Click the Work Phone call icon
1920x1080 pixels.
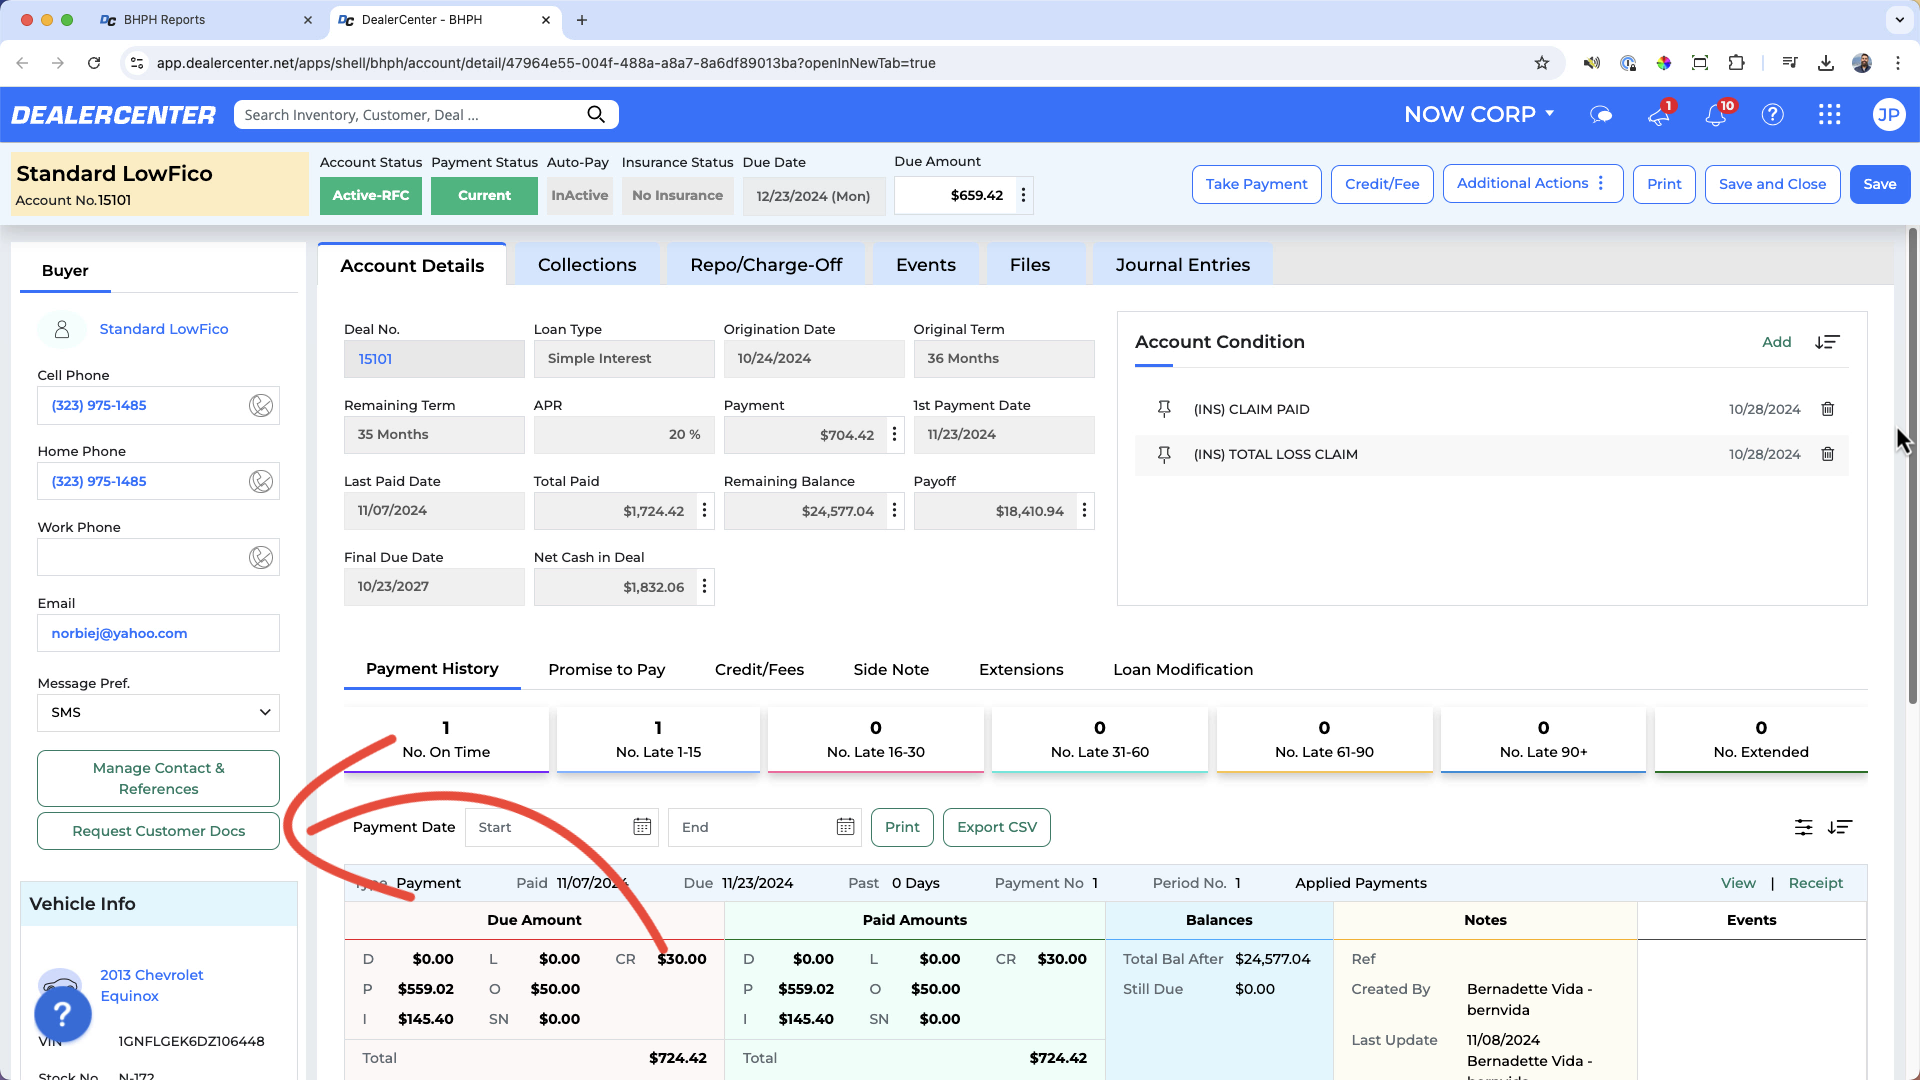261,557
